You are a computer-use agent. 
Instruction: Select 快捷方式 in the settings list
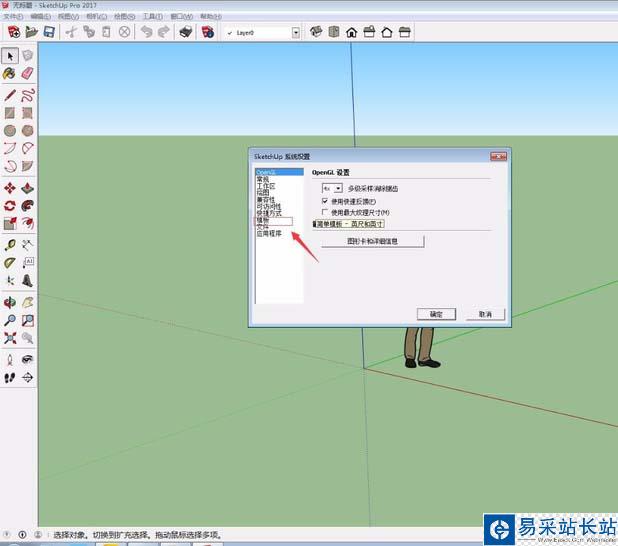pyautogui.click(x=269, y=213)
